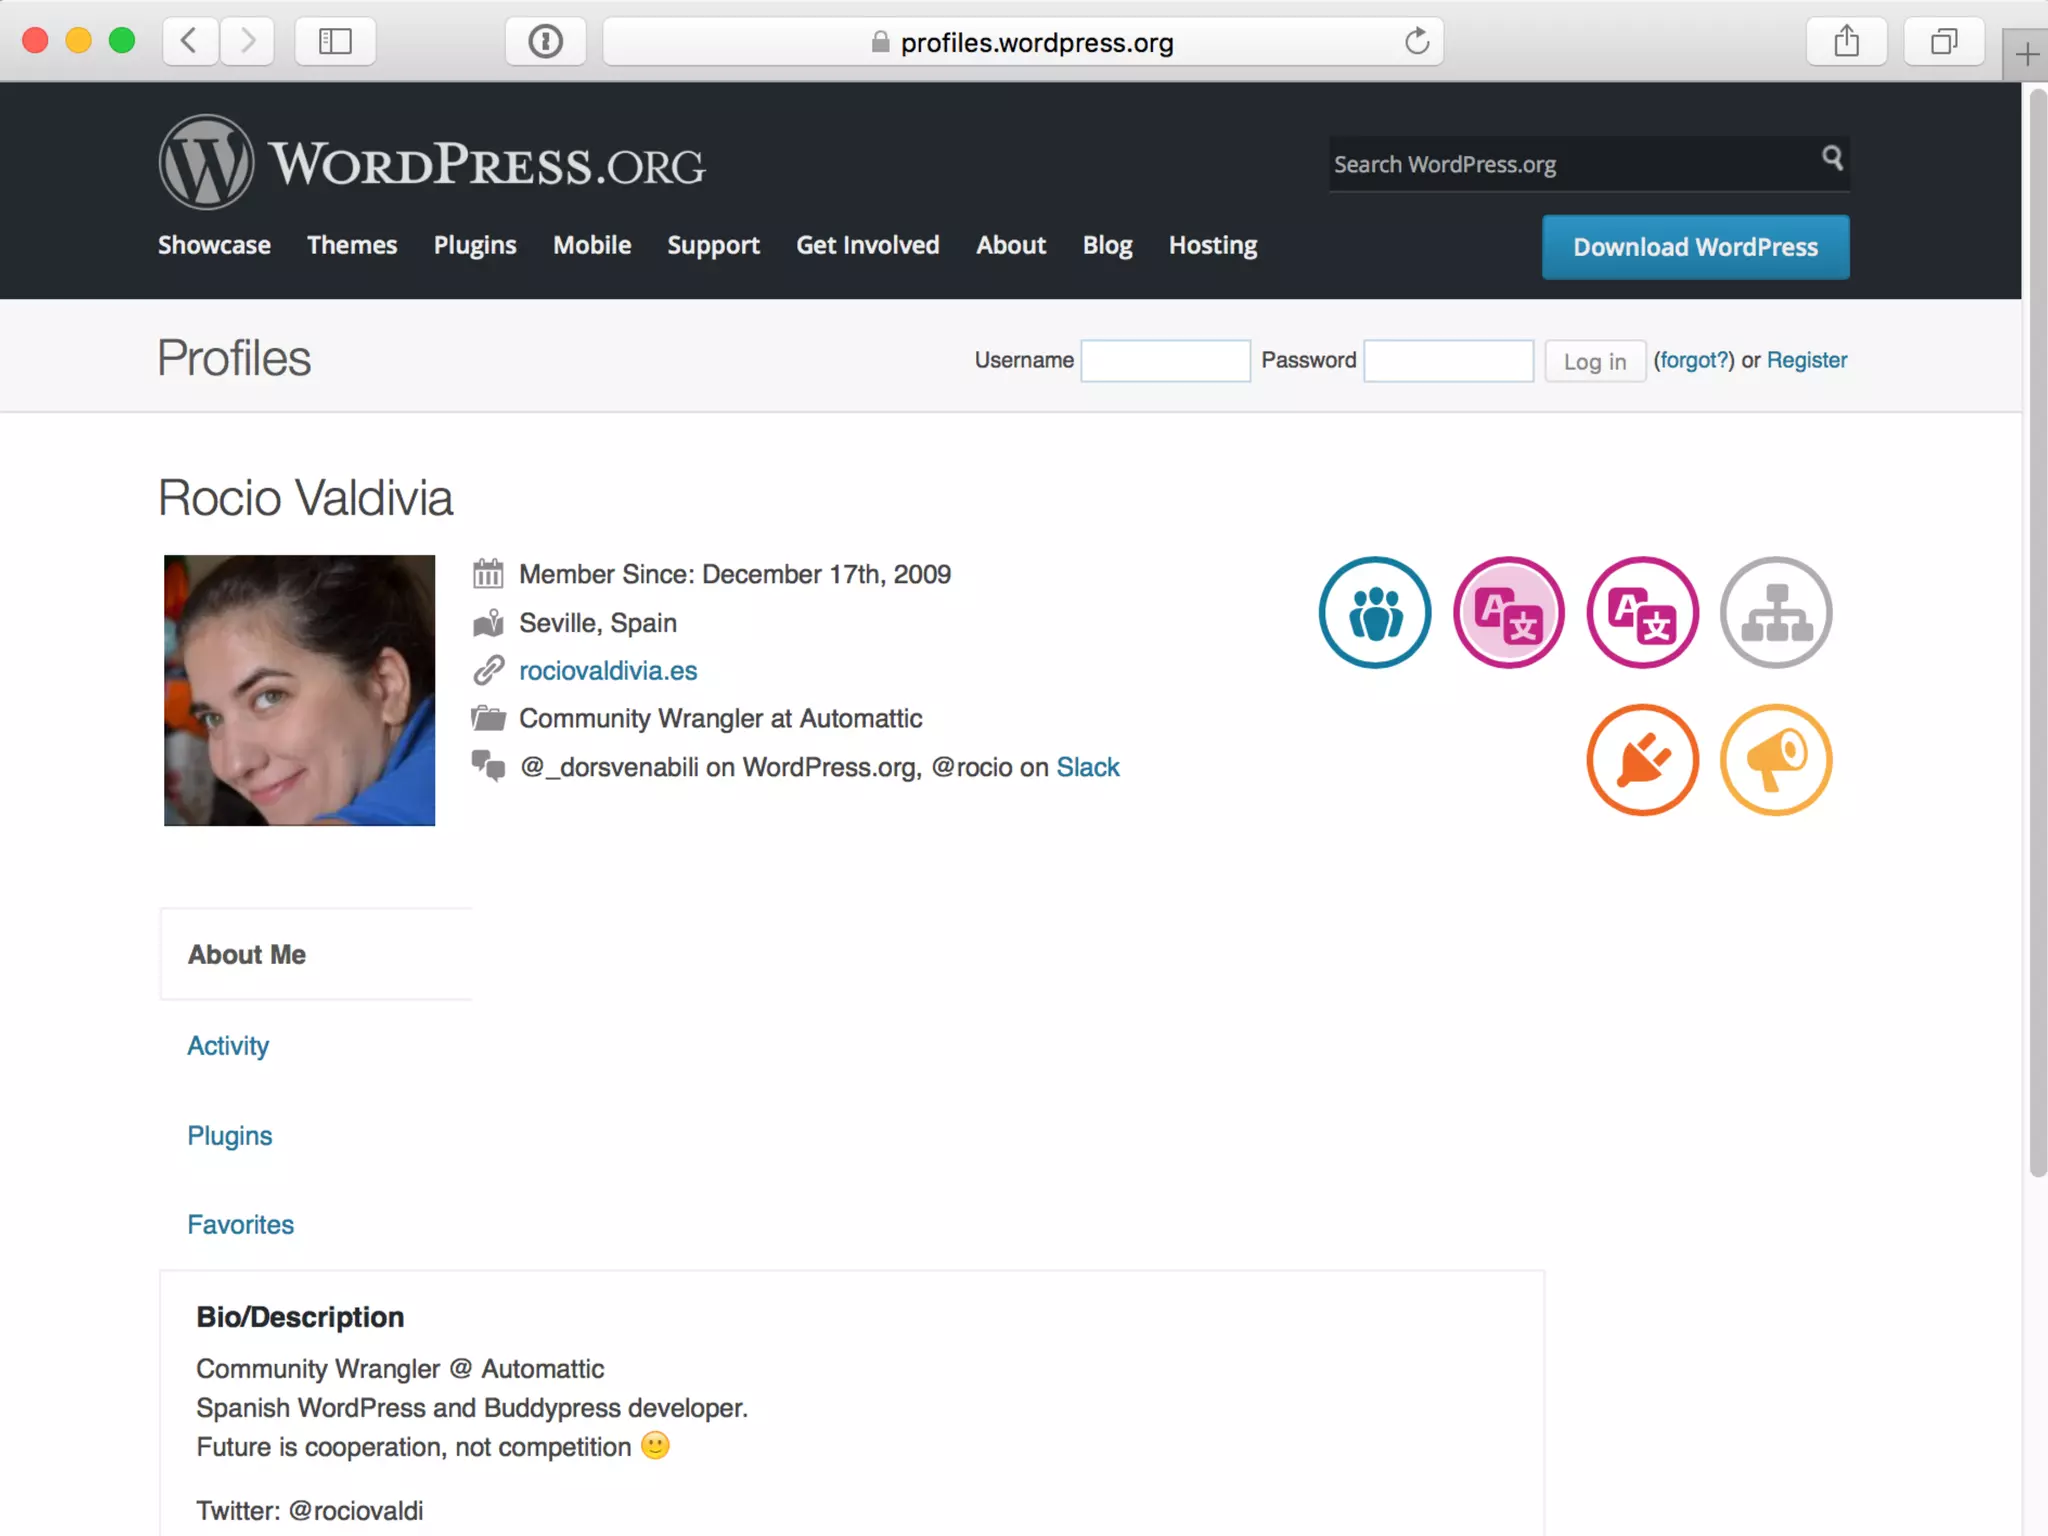
Task: Click into the Username input field
Action: coord(1165,361)
